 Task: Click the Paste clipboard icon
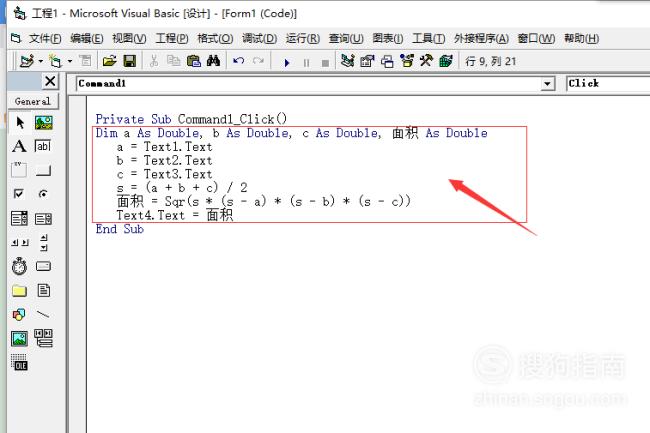click(194, 61)
